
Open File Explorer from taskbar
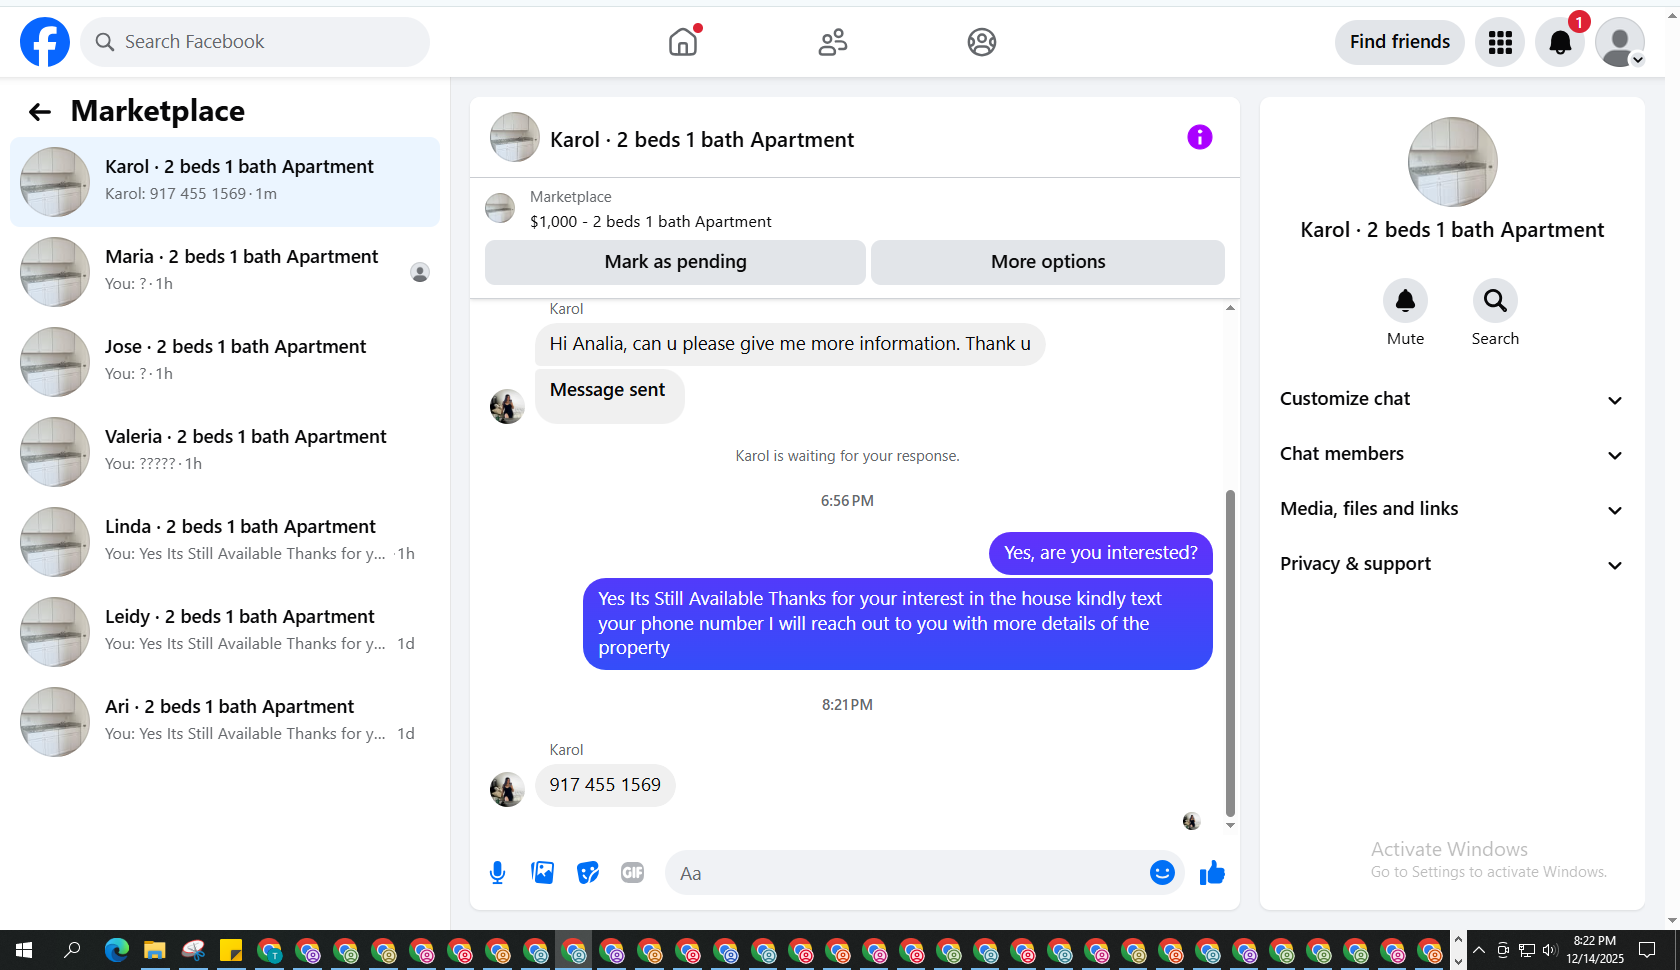point(154,950)
